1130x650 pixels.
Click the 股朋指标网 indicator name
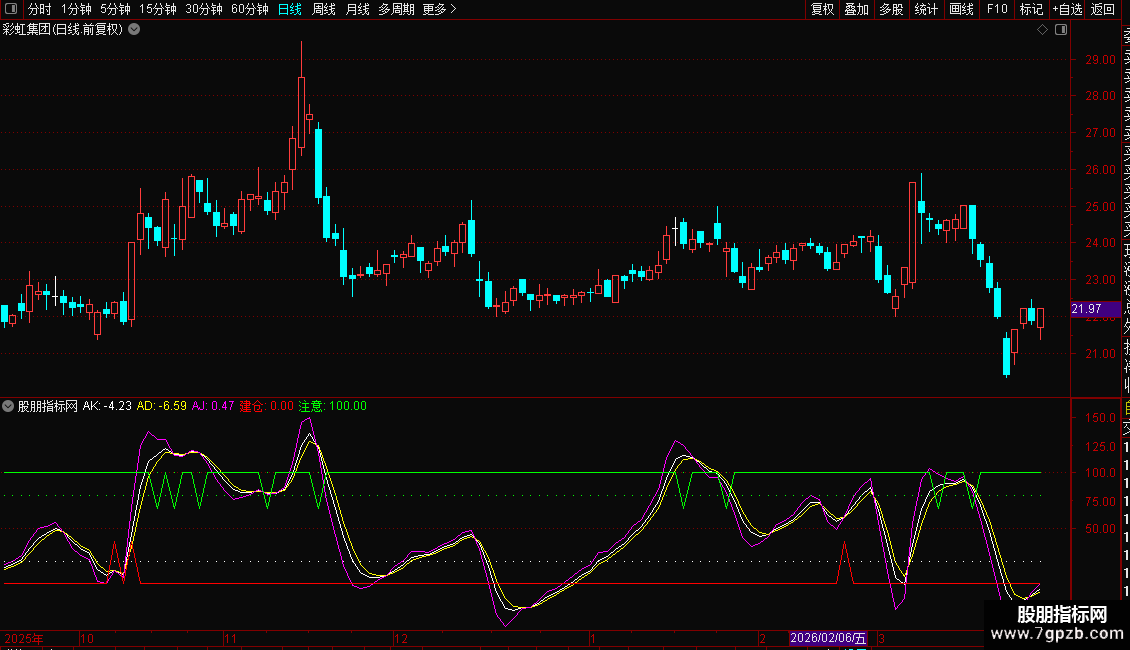click(x=48, y=406)
